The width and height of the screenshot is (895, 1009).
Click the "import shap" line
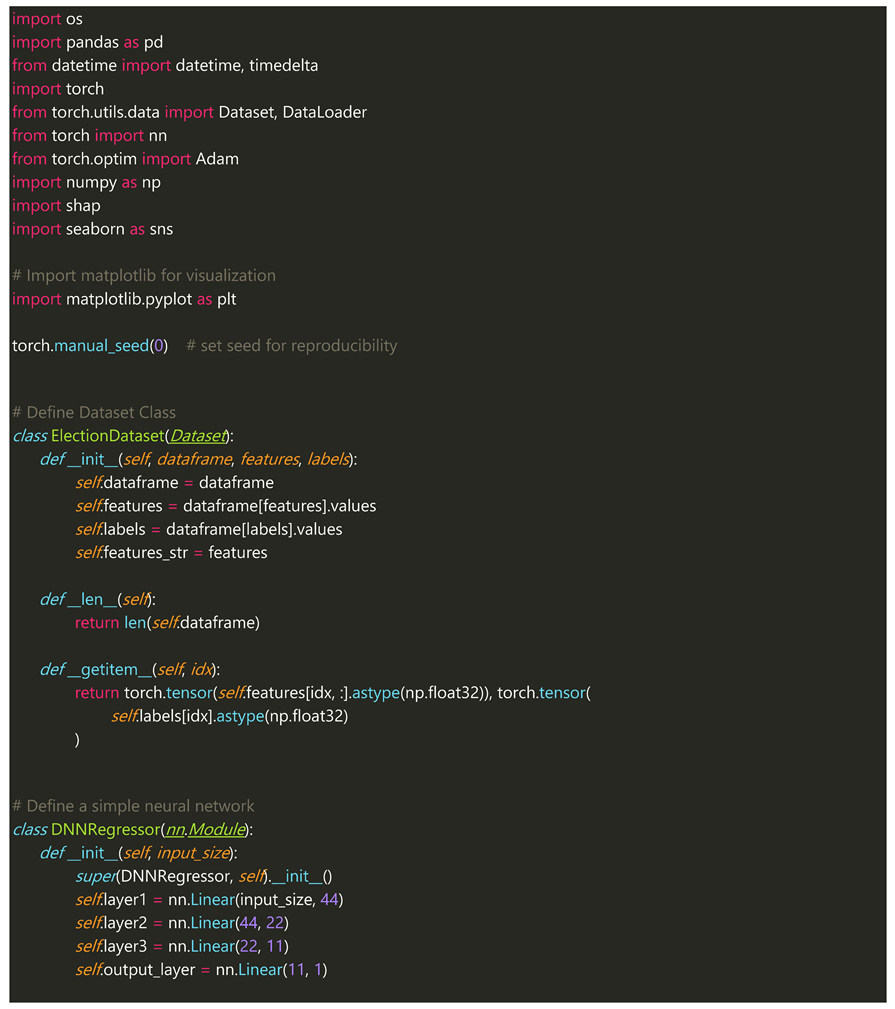pos(56,205)
